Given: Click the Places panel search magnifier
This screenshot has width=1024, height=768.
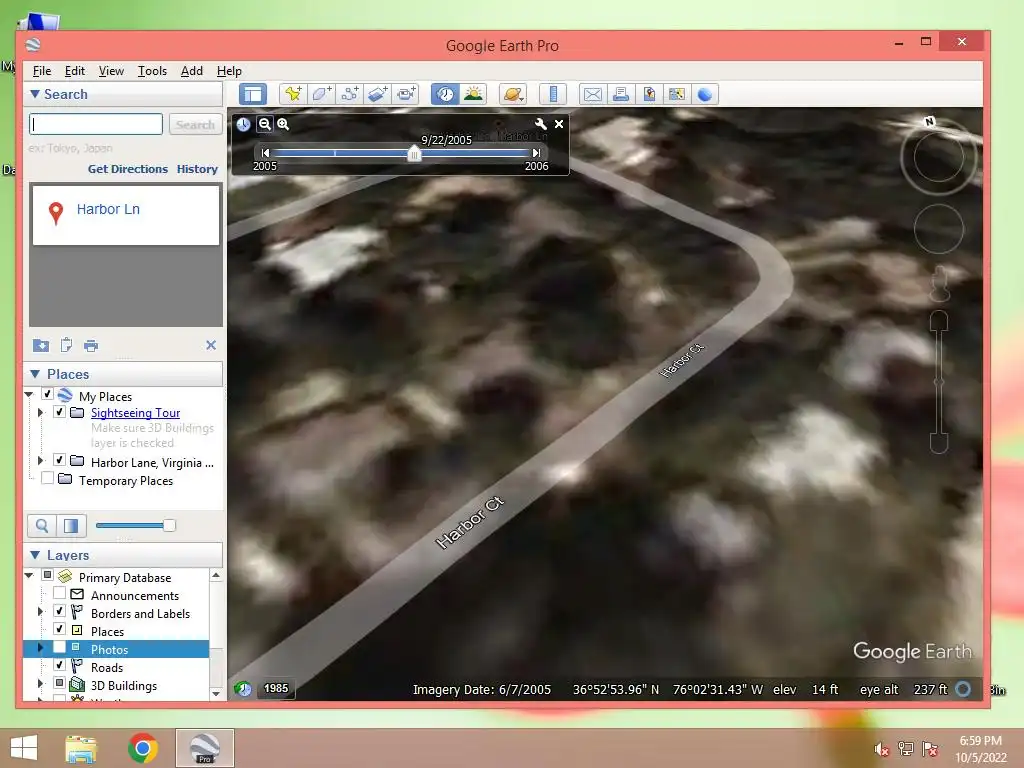Looking at the screenshot, I should click(42, 525).
